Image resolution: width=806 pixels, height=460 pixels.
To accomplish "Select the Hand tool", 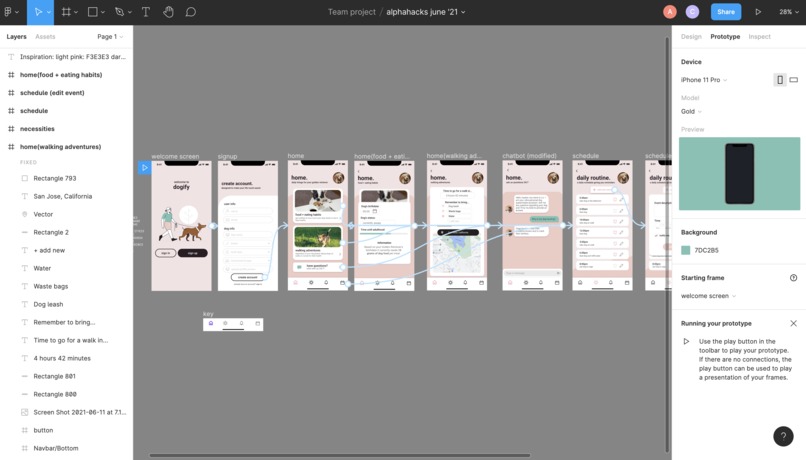I will 168,12.
